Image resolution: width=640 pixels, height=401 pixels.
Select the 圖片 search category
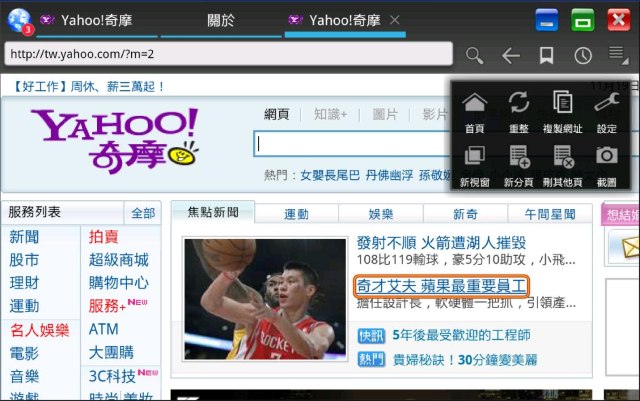click(385, 114)
